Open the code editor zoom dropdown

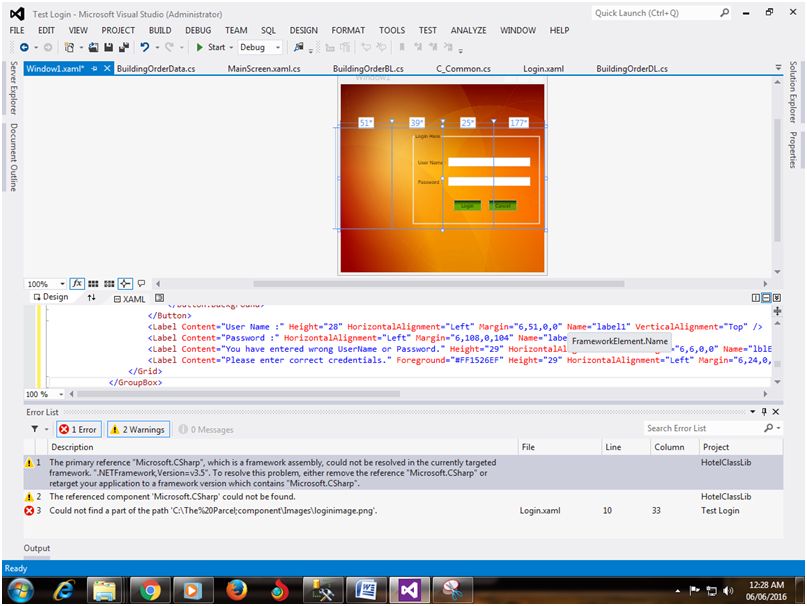[62, 394]
